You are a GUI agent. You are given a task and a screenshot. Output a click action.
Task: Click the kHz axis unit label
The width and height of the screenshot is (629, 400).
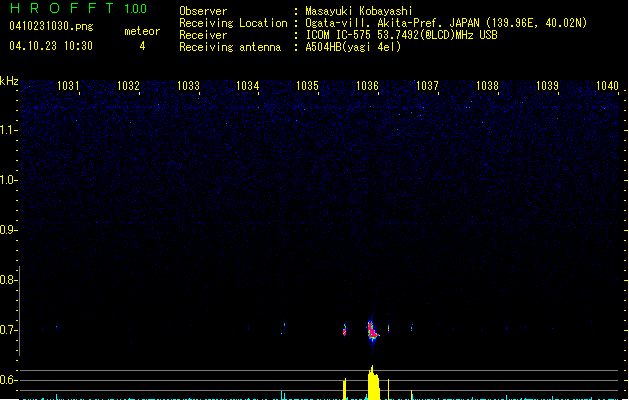(9, 81)
